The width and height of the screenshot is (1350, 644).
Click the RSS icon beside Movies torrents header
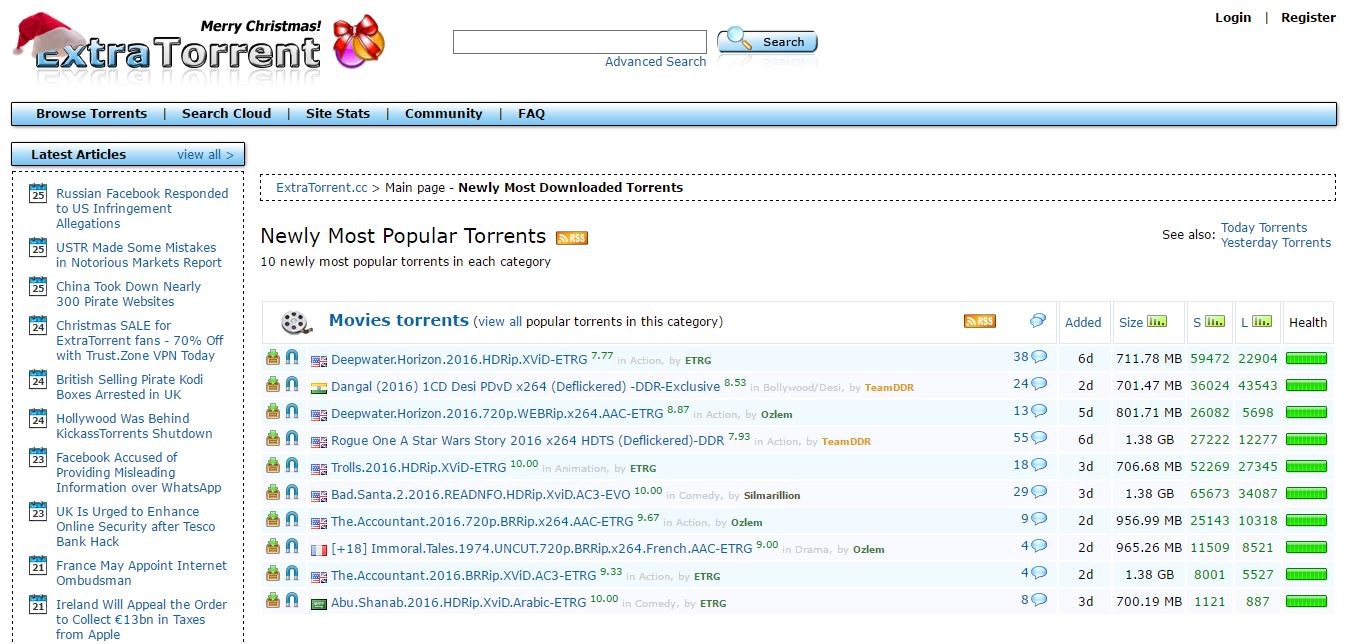[x=978, y=321]
